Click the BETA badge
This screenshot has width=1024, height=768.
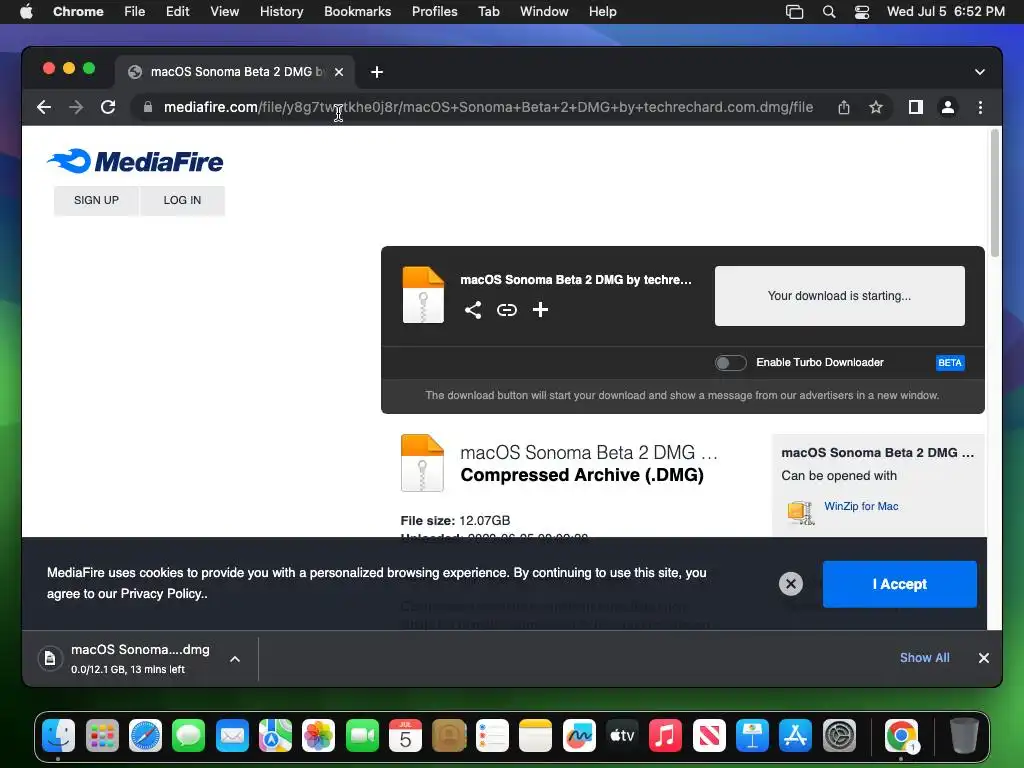pyautogui.click(x=950, y=362)
